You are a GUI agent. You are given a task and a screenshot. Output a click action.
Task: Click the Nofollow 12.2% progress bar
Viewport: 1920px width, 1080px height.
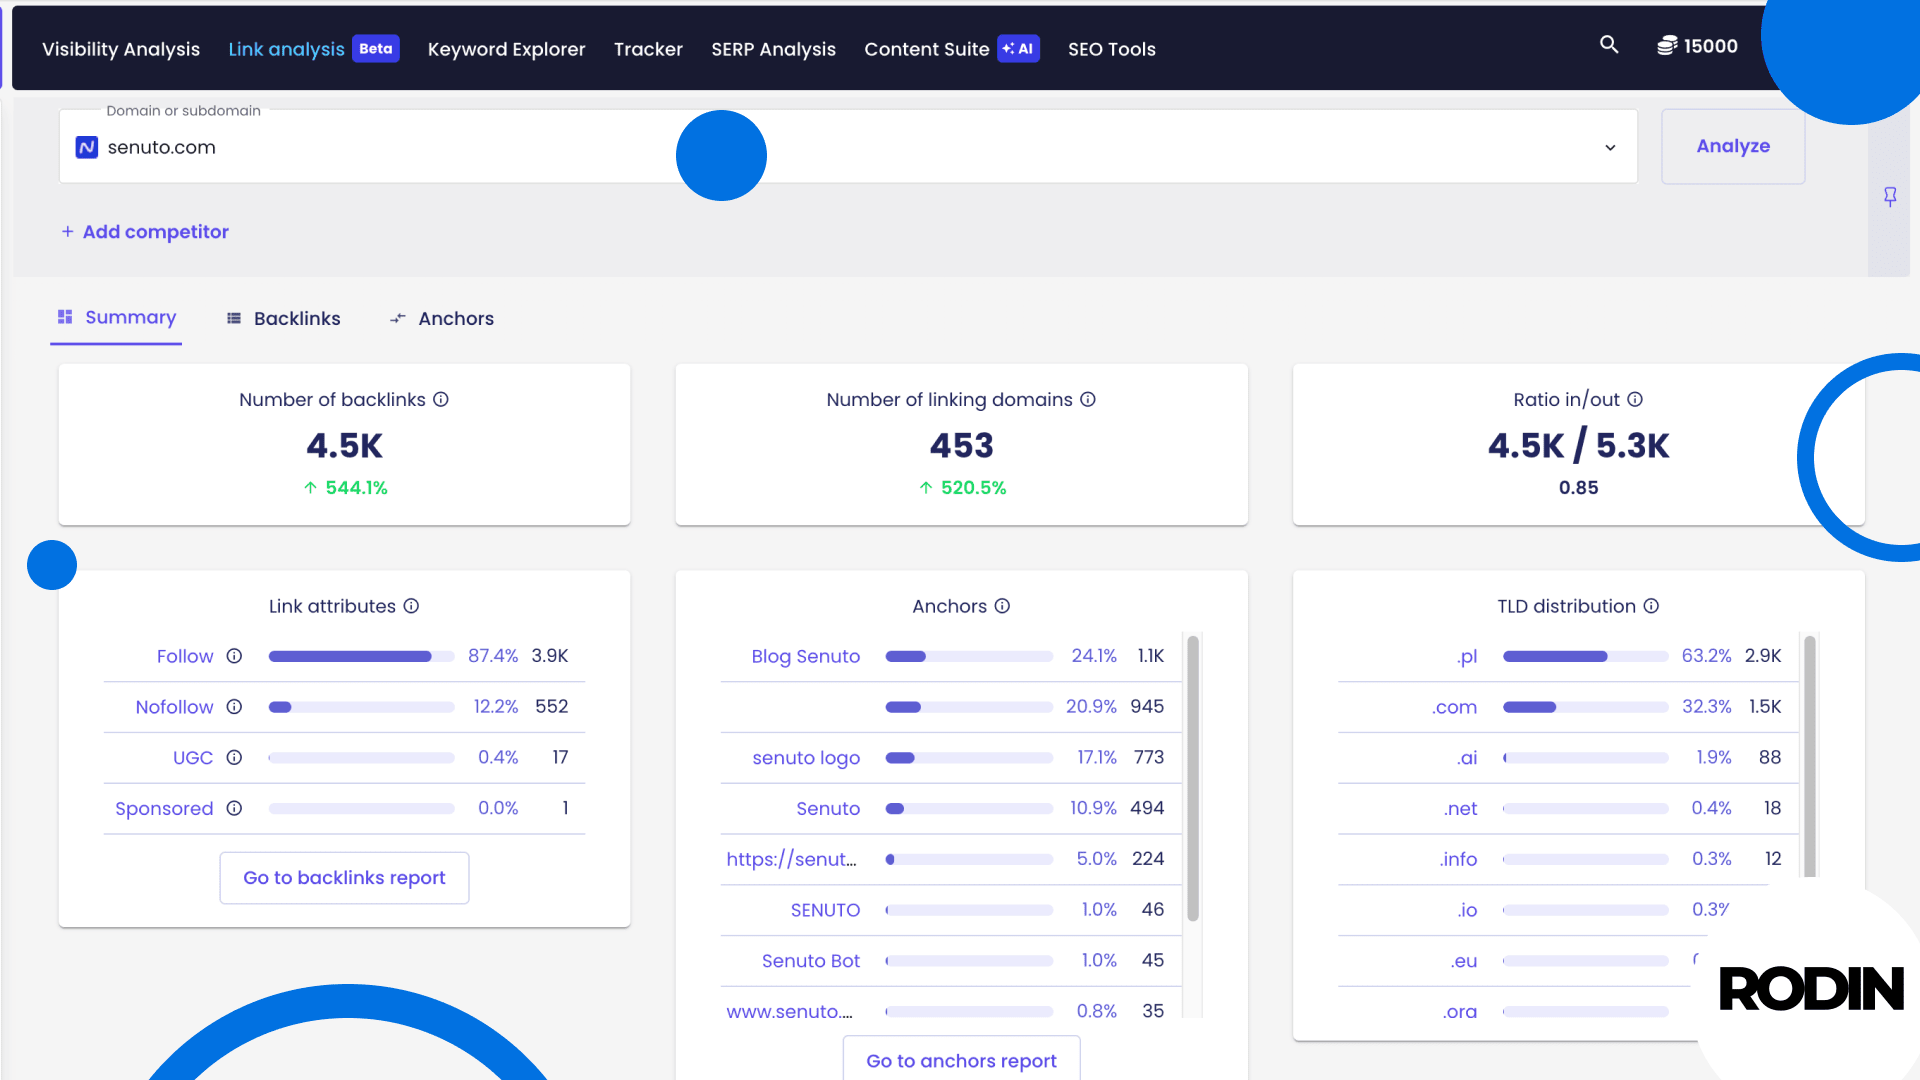pos(361,707)
